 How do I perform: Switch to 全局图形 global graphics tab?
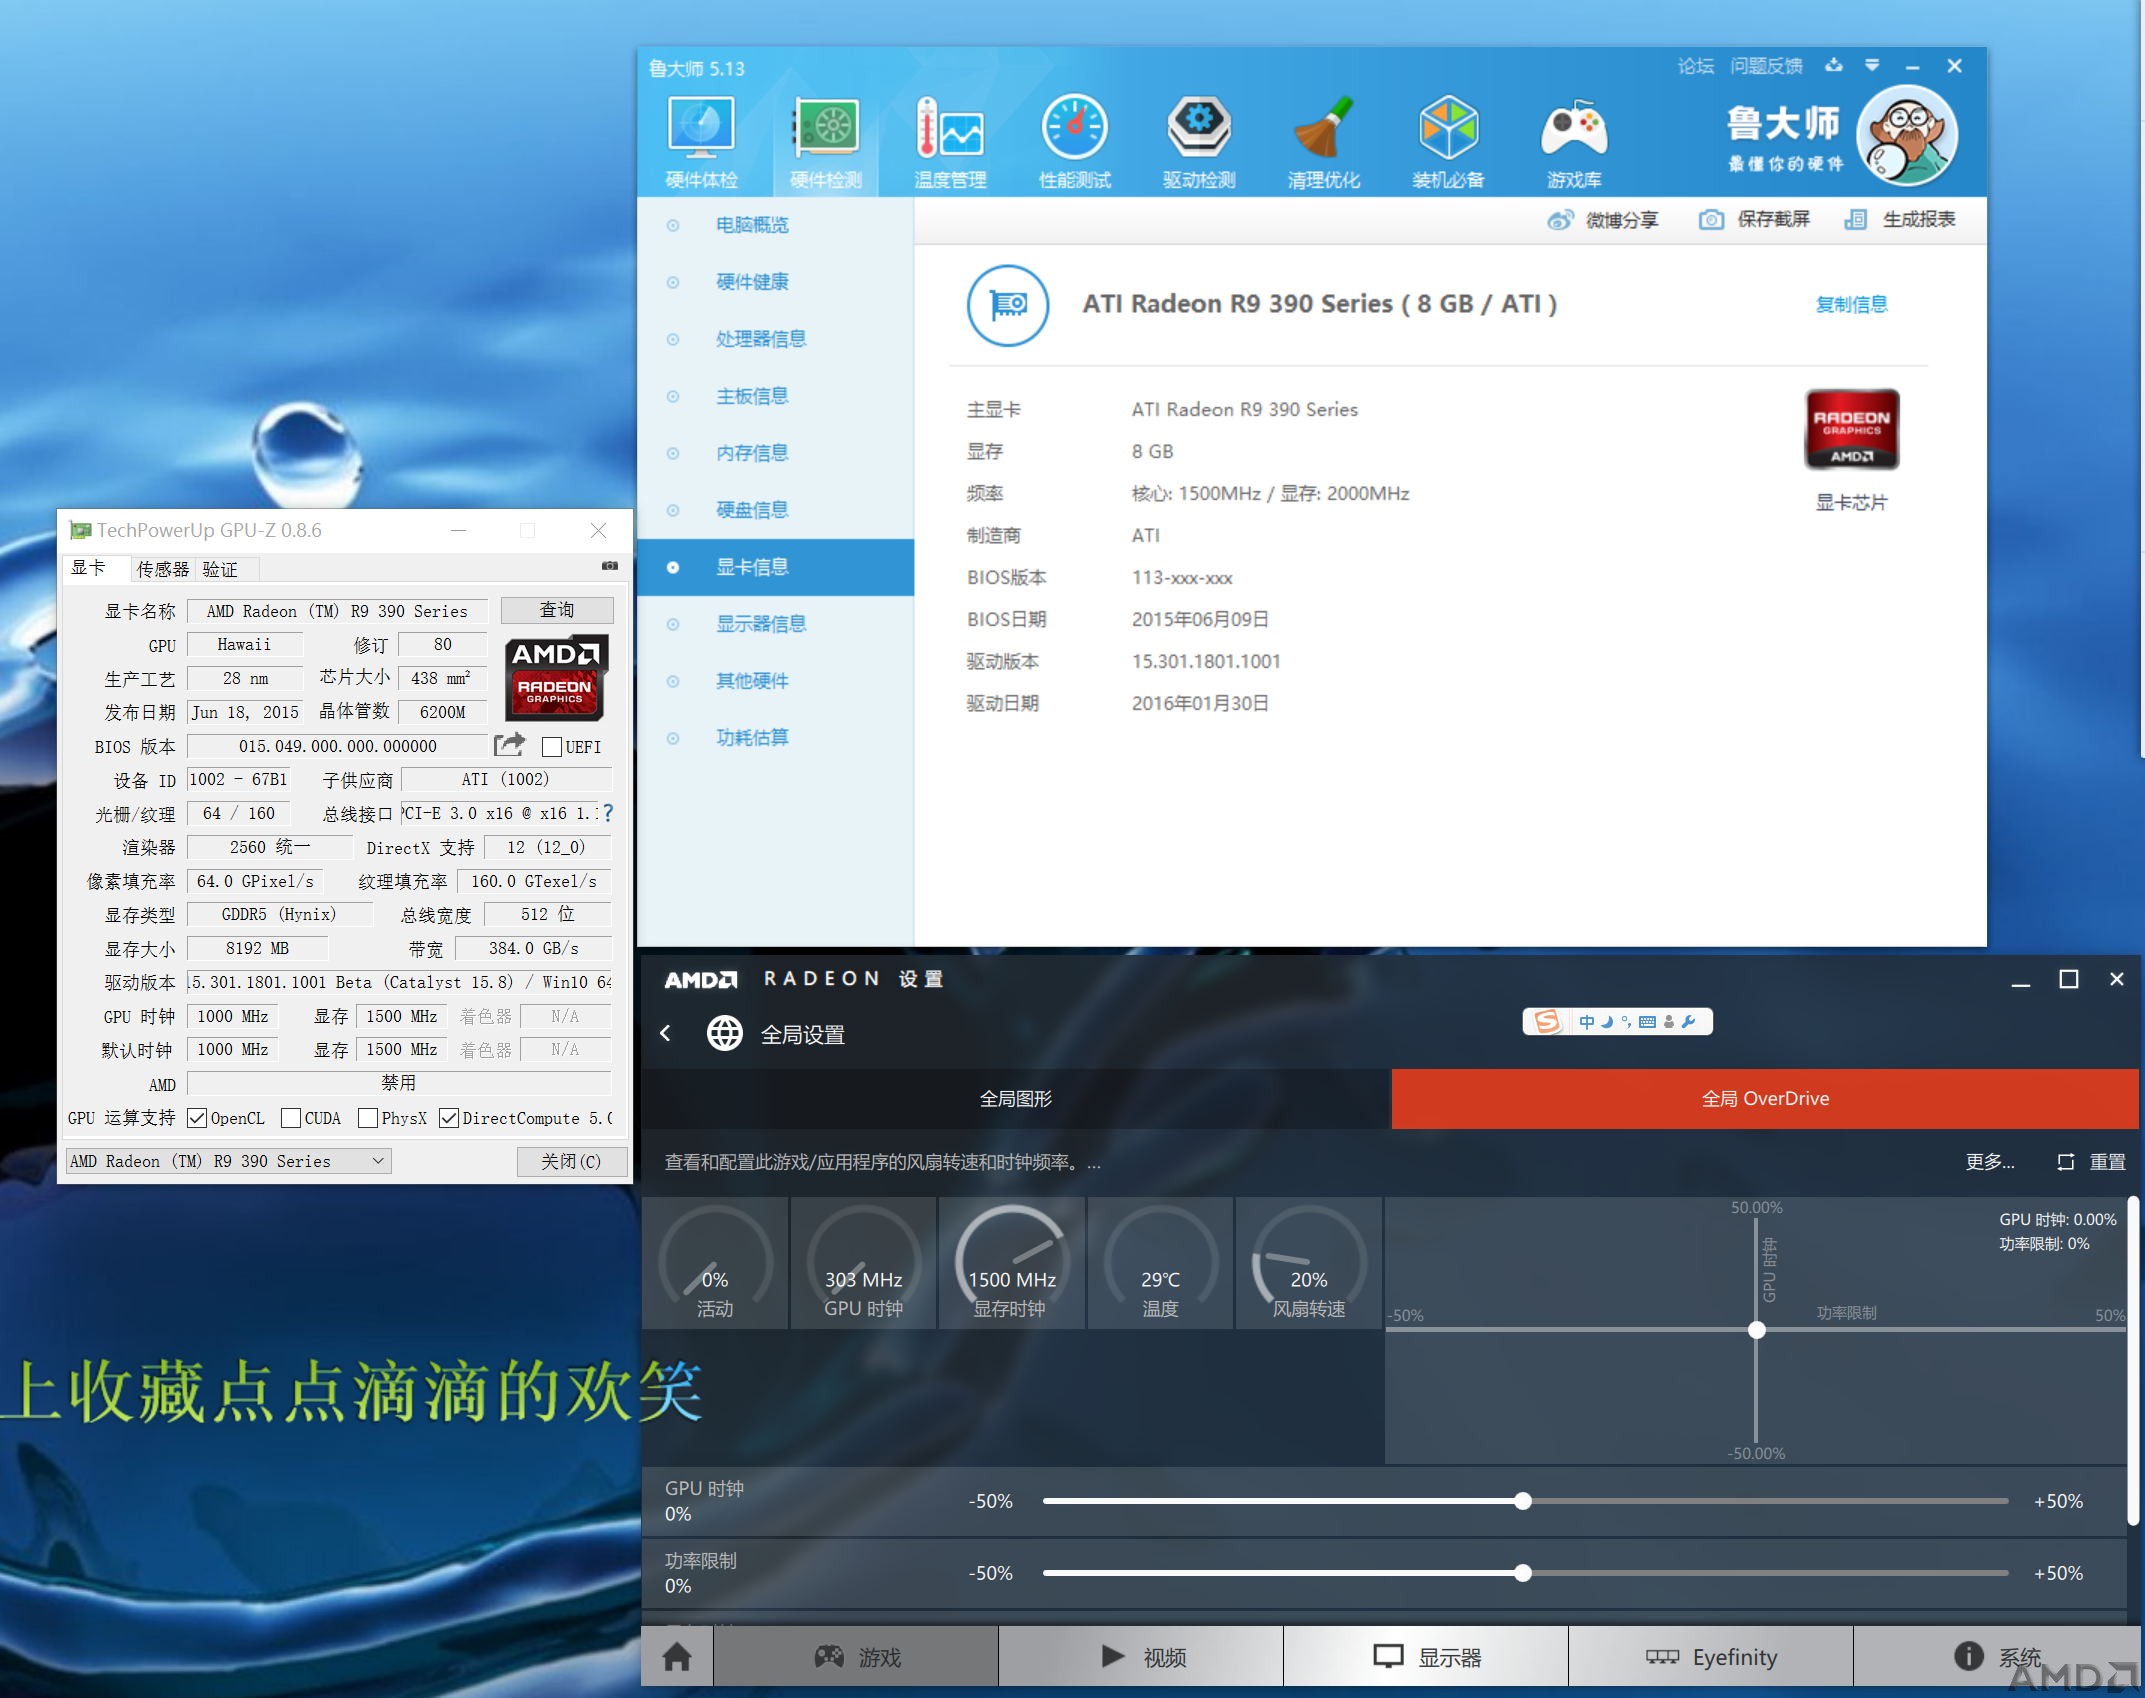coord(1015,1099)
